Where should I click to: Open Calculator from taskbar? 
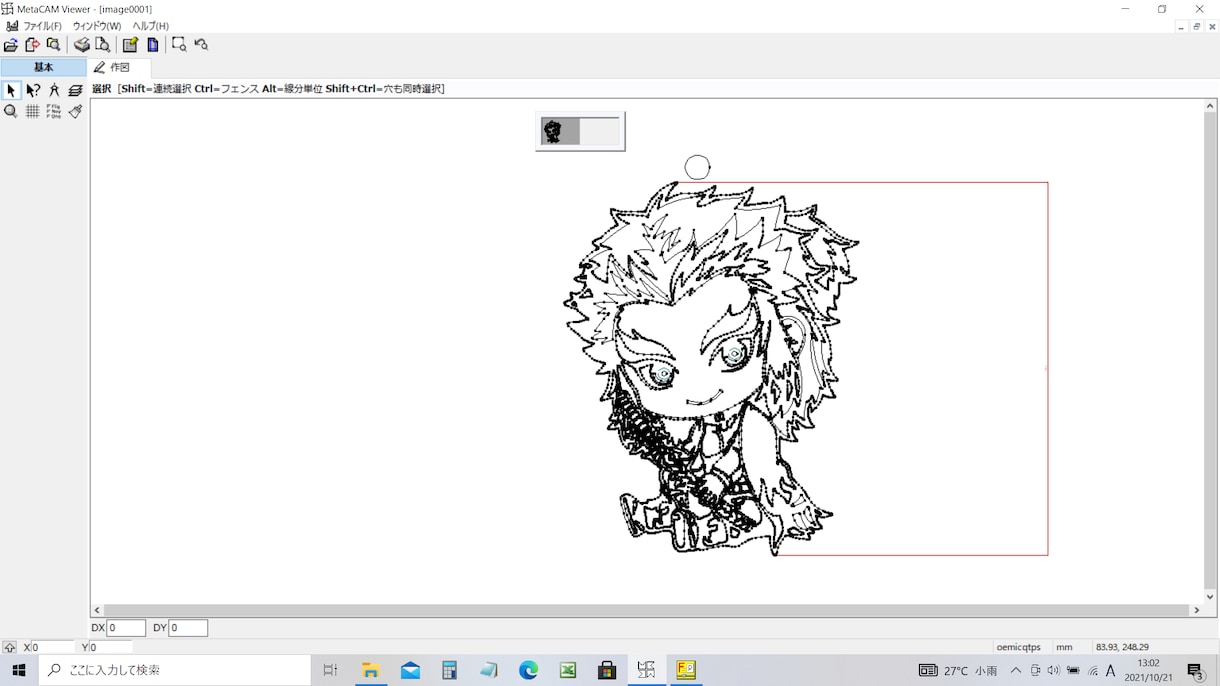(x=449, y=670)
